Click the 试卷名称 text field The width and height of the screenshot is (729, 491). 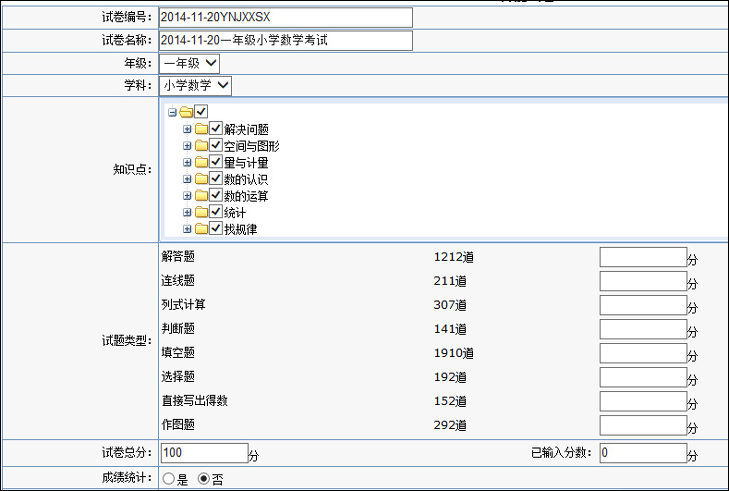(284, 40)
